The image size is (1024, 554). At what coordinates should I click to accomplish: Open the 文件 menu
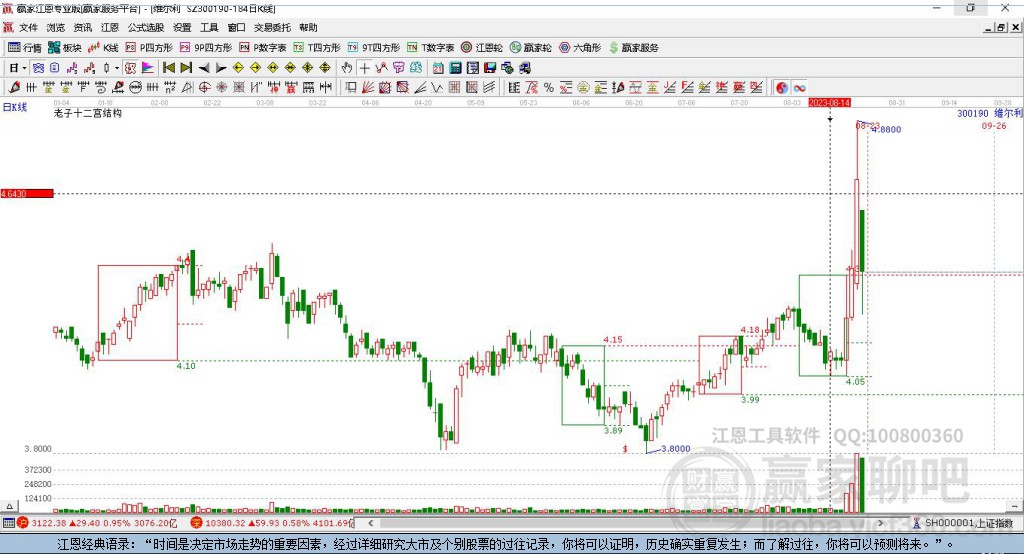pyautogui.click(x=28, y=27)
